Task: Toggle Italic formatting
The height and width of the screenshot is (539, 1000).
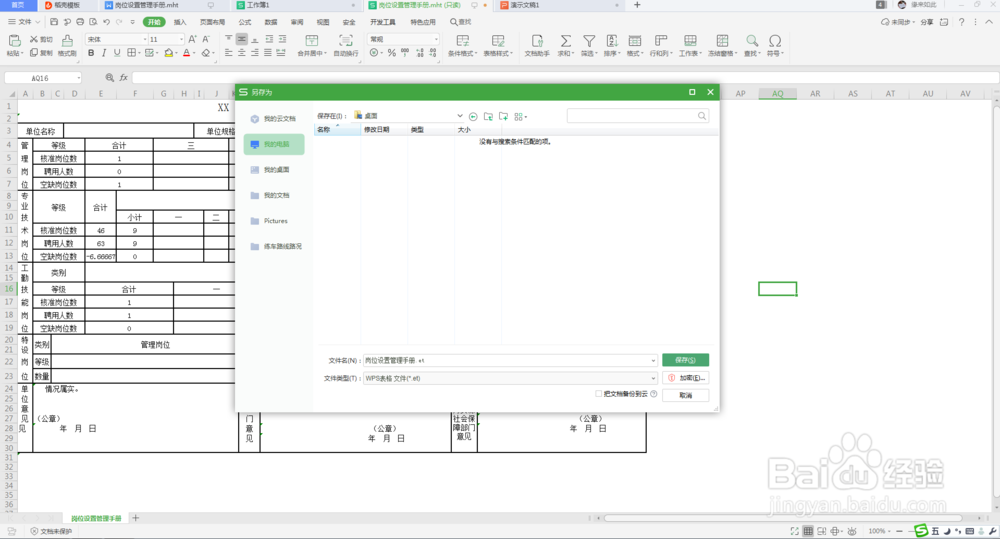Action: (104, 53)
